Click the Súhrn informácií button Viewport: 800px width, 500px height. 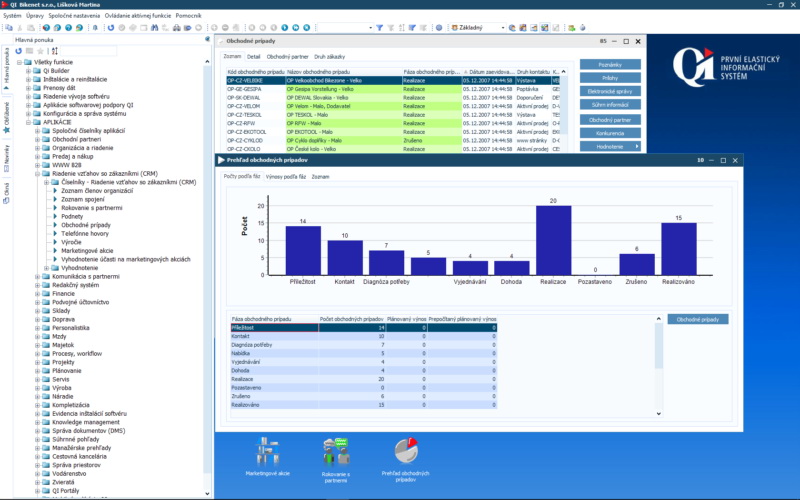click(610, 105)
